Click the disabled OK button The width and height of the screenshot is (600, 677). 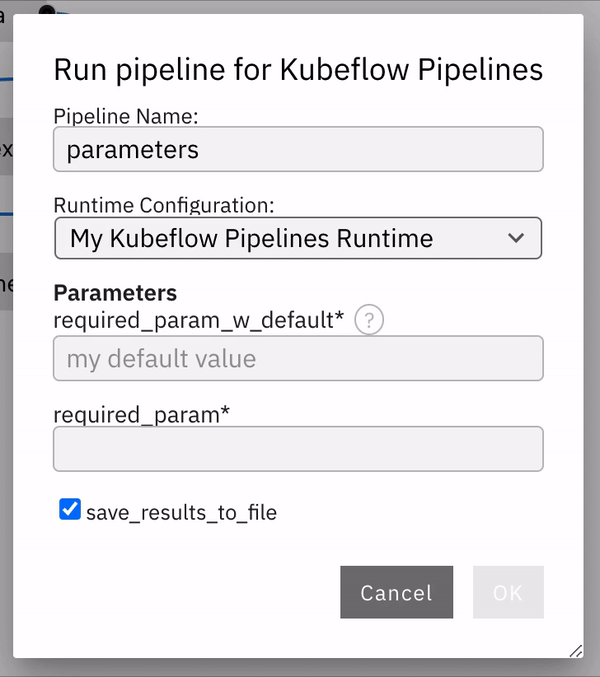point(508,592)
